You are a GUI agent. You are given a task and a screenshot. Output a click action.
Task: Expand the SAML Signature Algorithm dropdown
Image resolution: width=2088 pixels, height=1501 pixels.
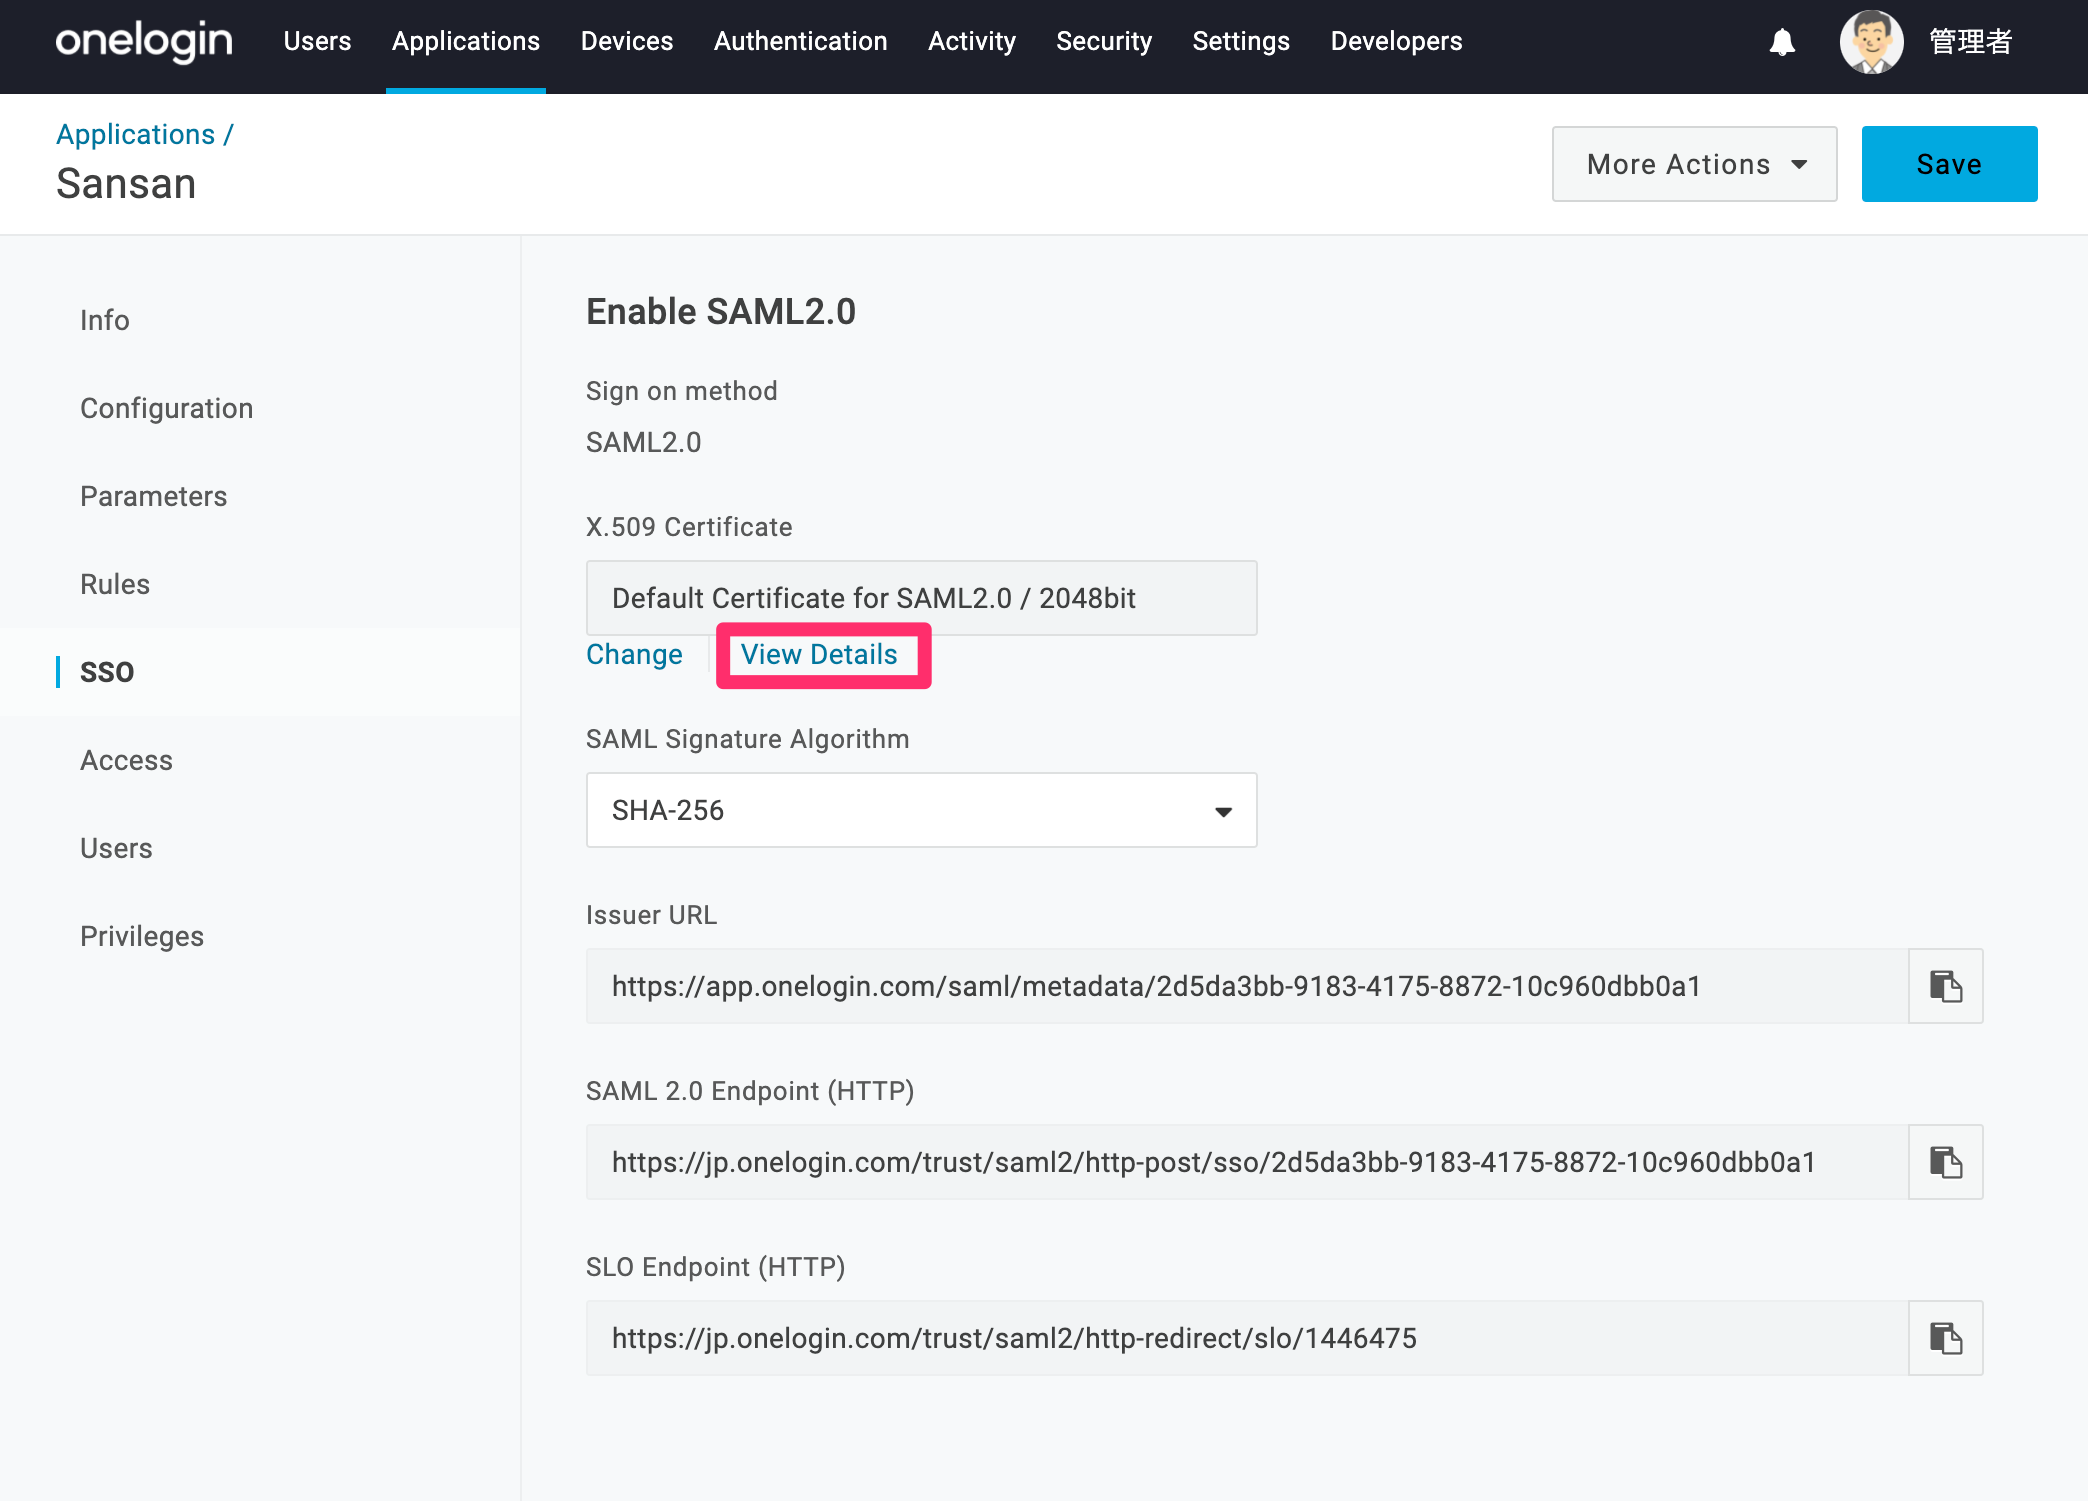tap(921, 810)
